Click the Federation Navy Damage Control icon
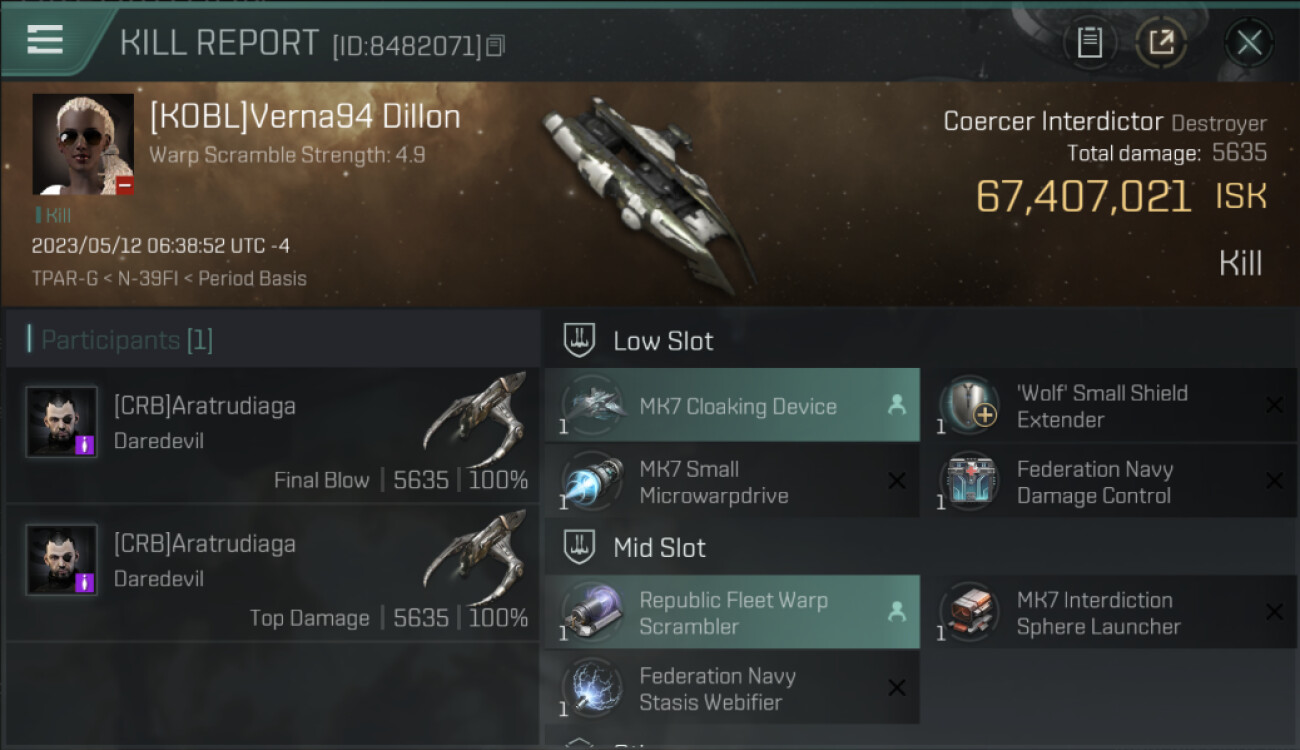The image size is (1300, 750). point(968,482)
